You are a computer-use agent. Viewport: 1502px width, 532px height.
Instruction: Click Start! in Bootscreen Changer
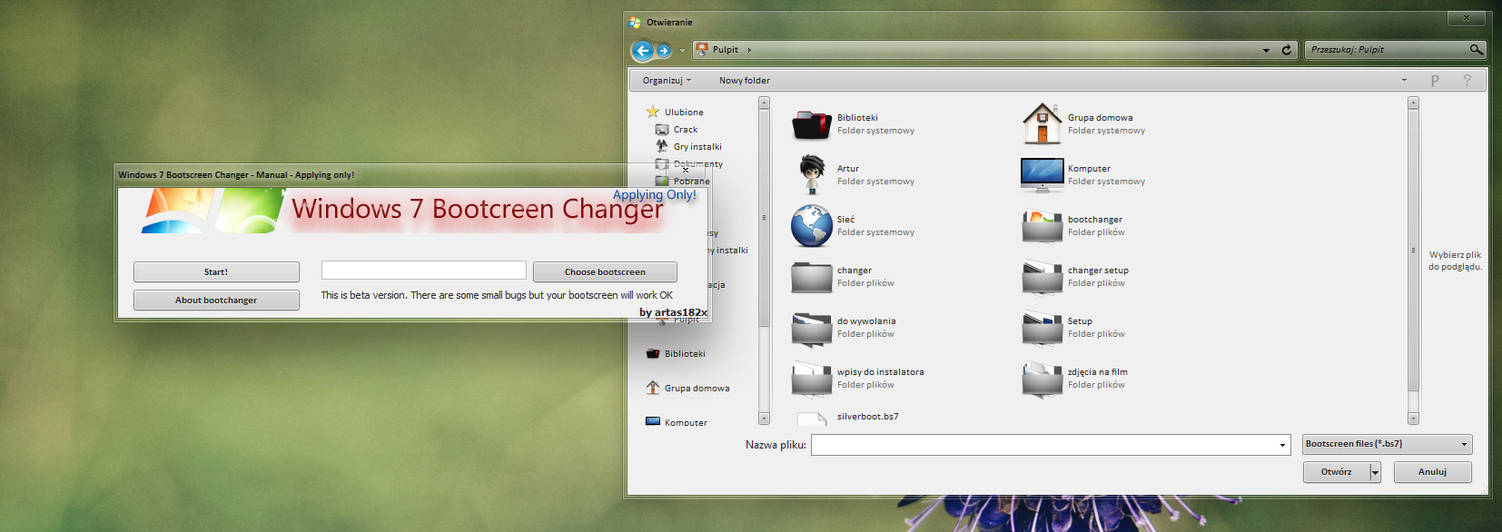(216, 272)
